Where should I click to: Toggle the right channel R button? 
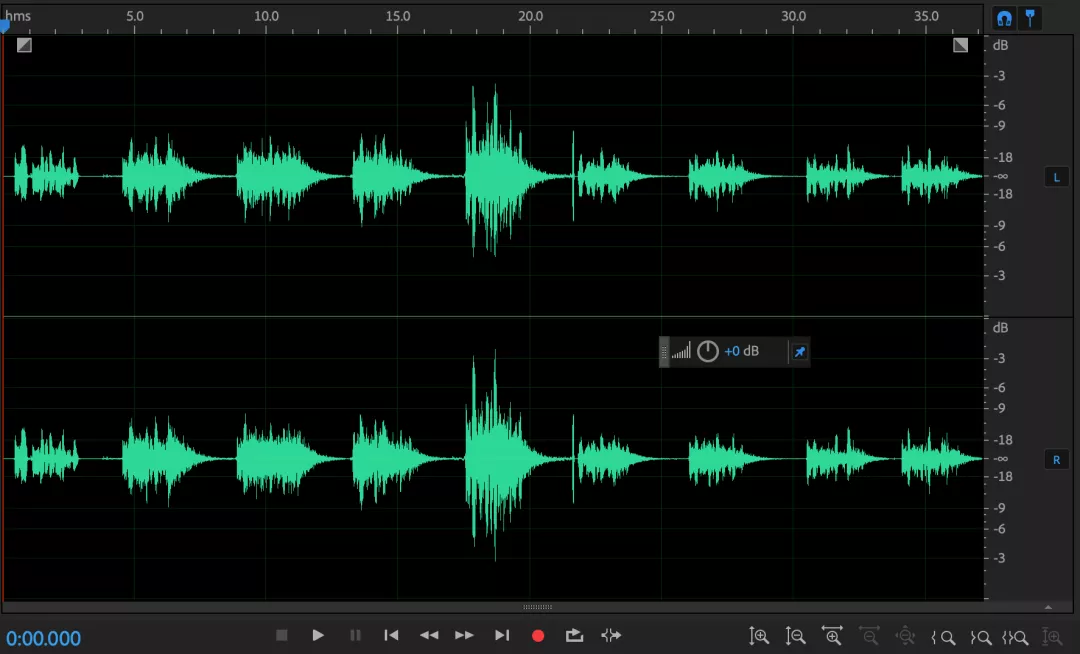point(1057,460)
